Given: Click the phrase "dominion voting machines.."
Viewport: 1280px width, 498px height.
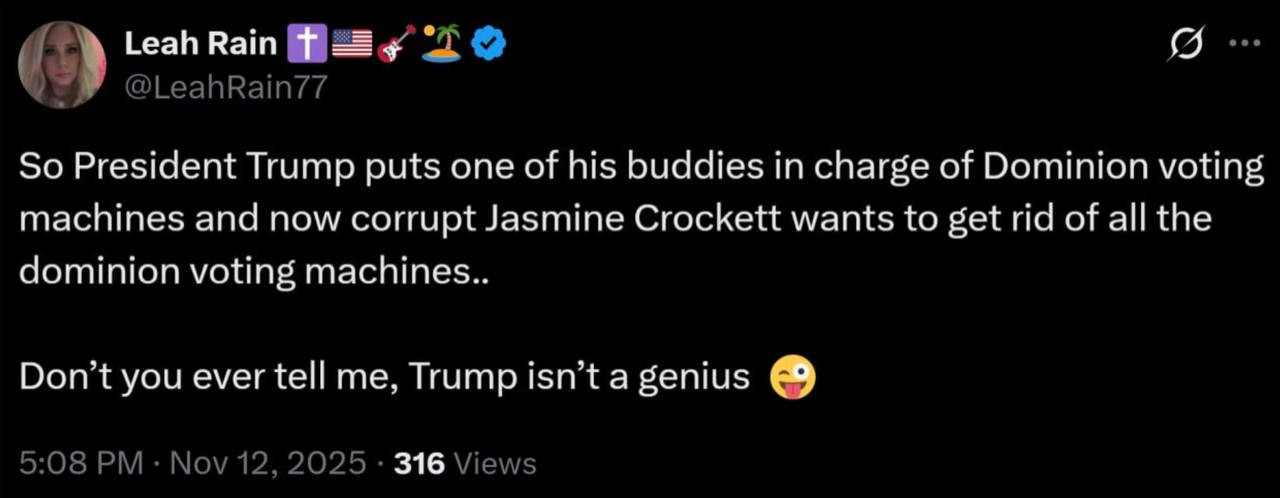Looking at the screenshot, I should click(x=255, y=272).
